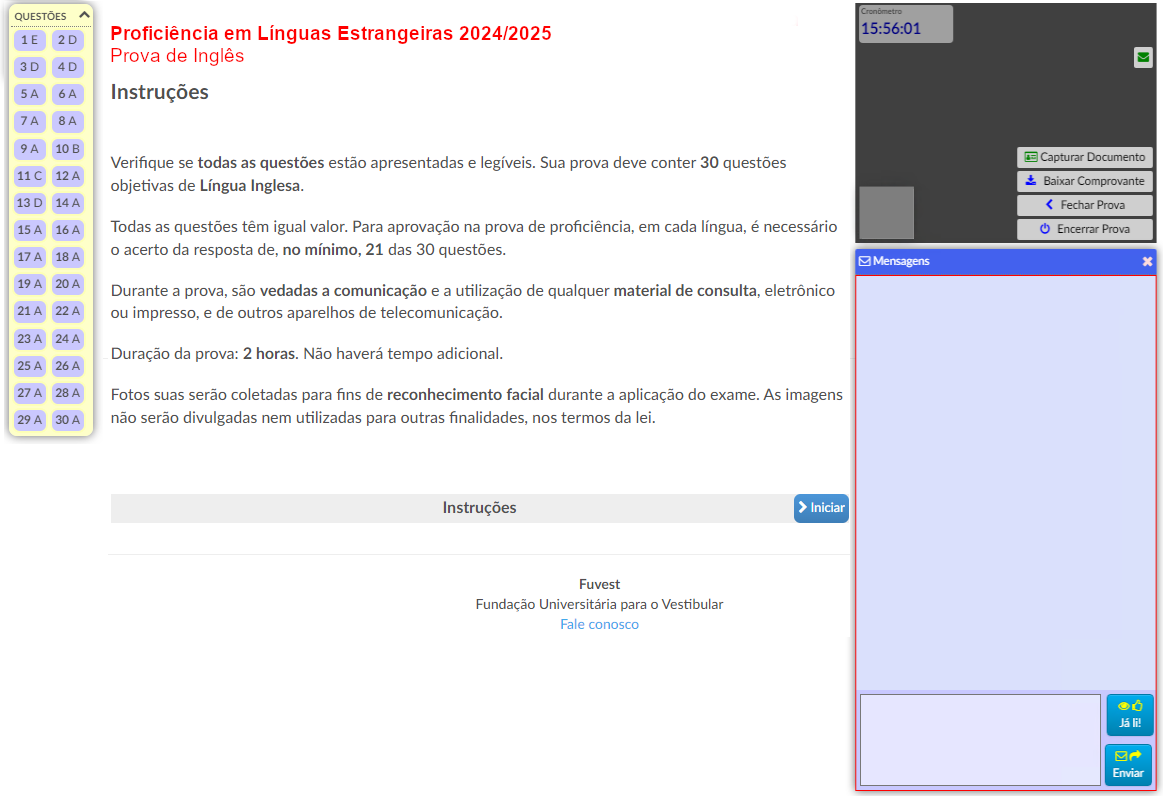Go to question 1 E
The height and width of the screenshot is (796, 1163).
pos(30,40)
